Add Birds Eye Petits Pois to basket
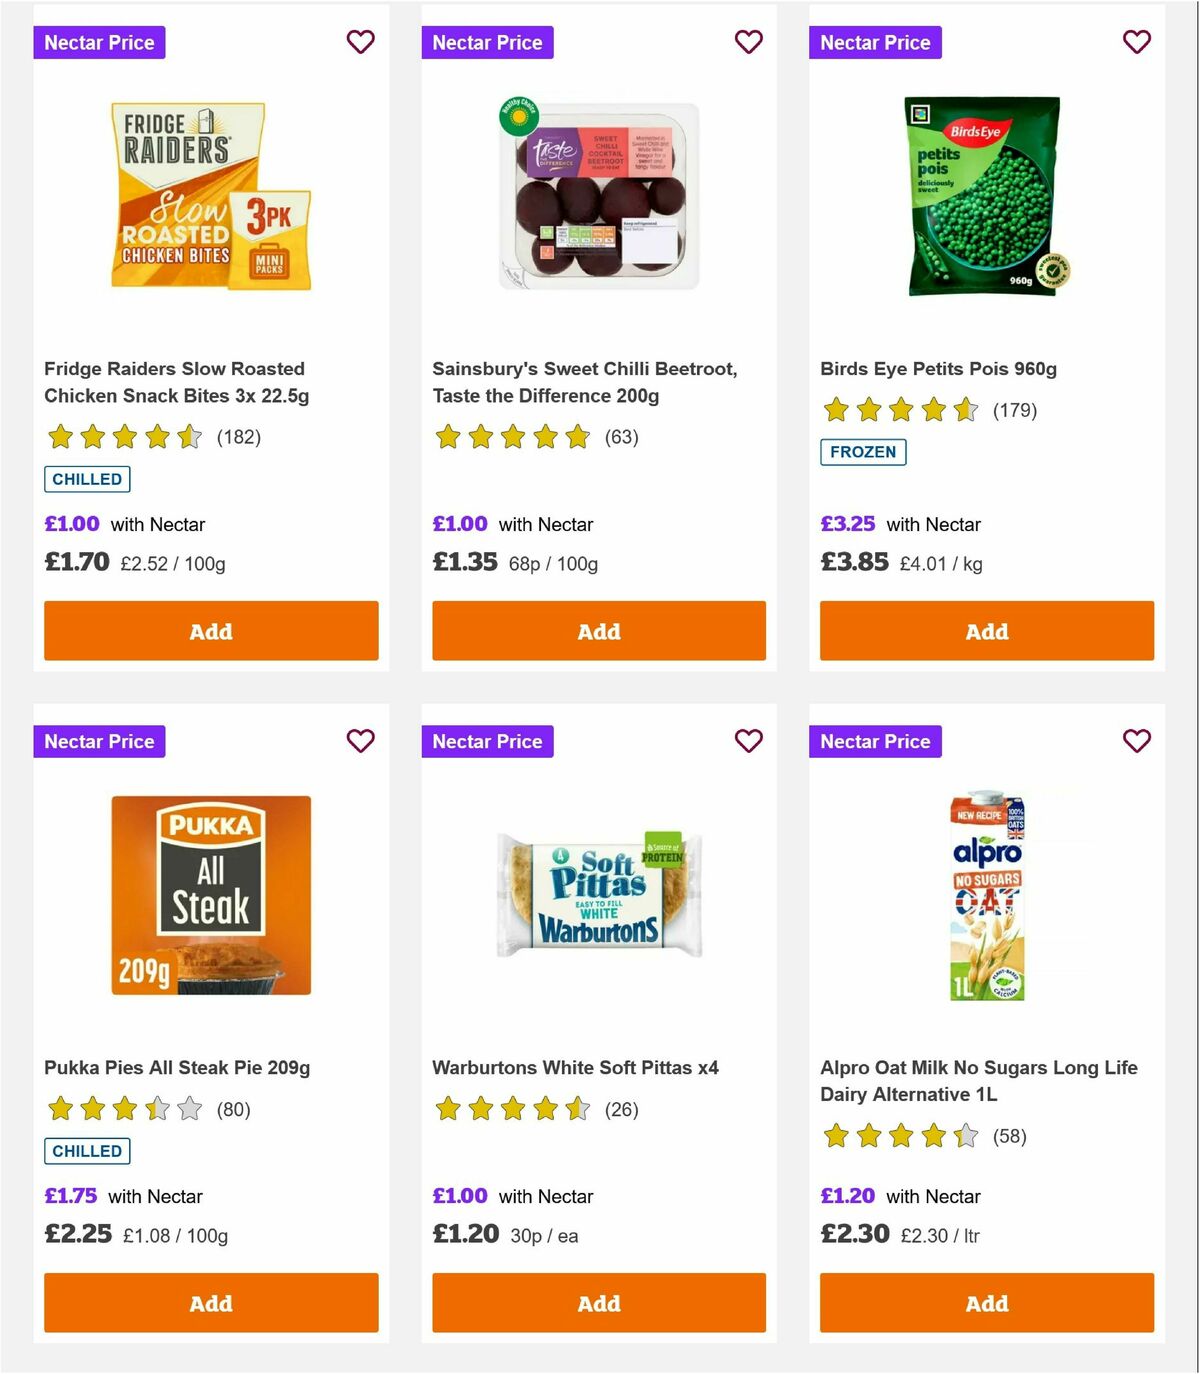 986,631
